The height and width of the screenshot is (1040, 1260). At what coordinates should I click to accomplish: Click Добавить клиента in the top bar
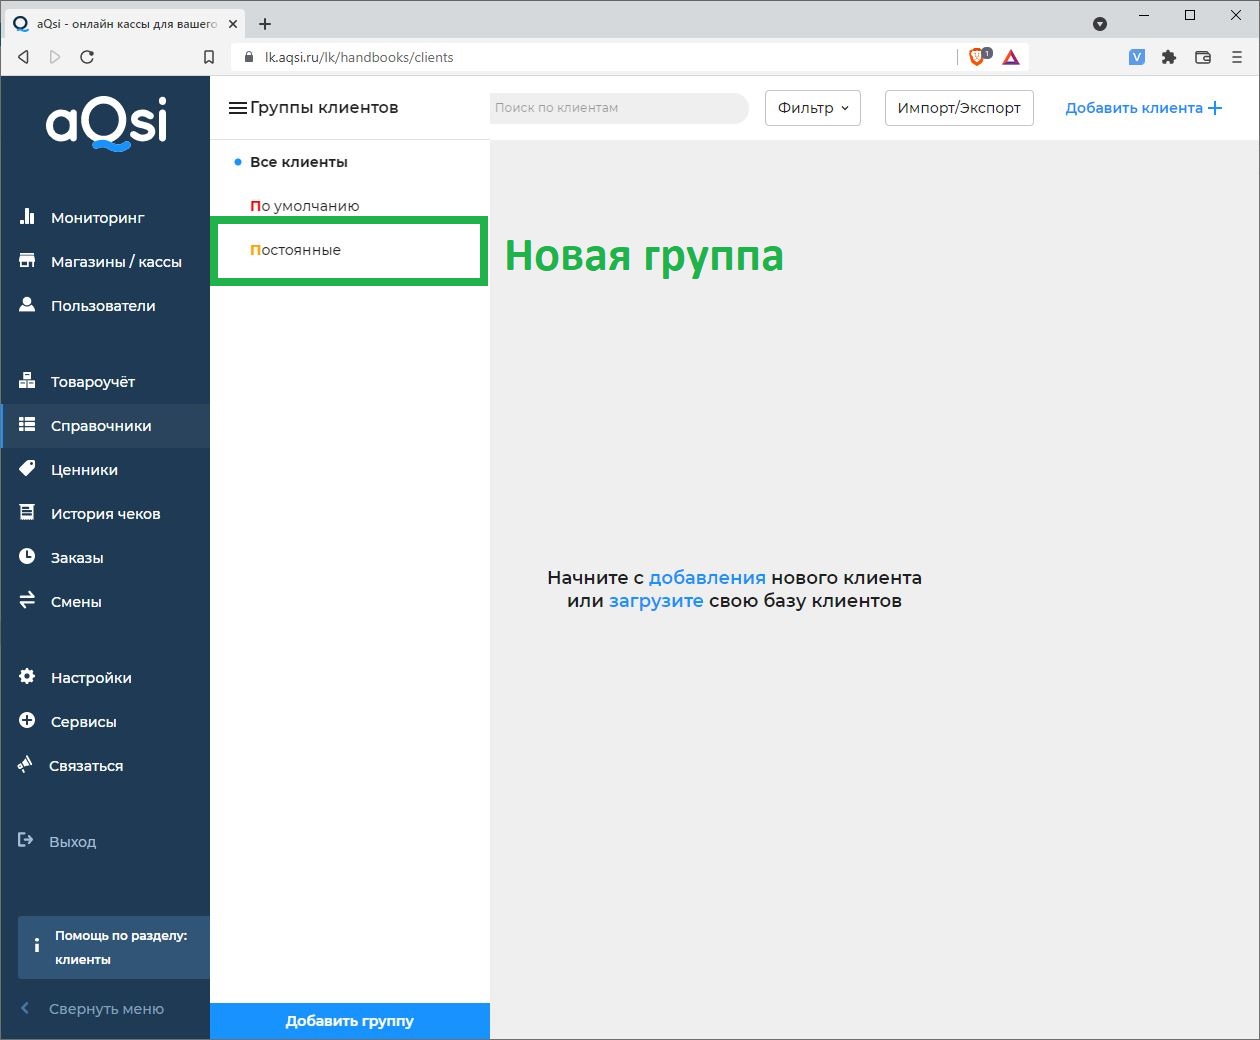point(1144,107)
